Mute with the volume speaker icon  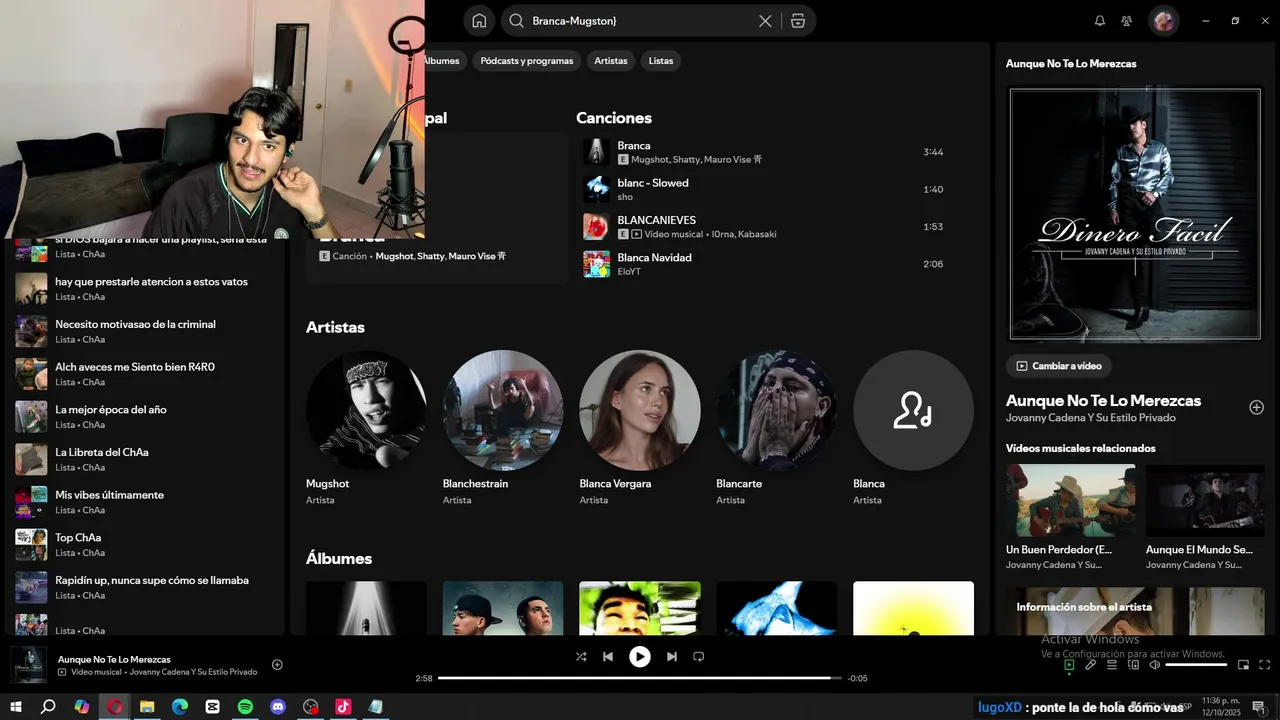(1154, 665)
